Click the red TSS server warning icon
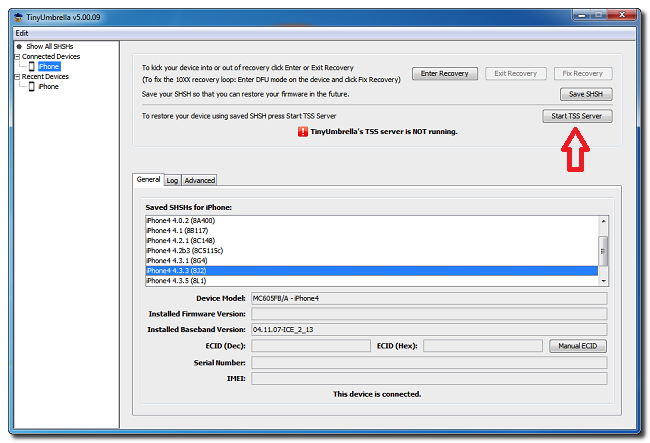 [x=302, y=131]
